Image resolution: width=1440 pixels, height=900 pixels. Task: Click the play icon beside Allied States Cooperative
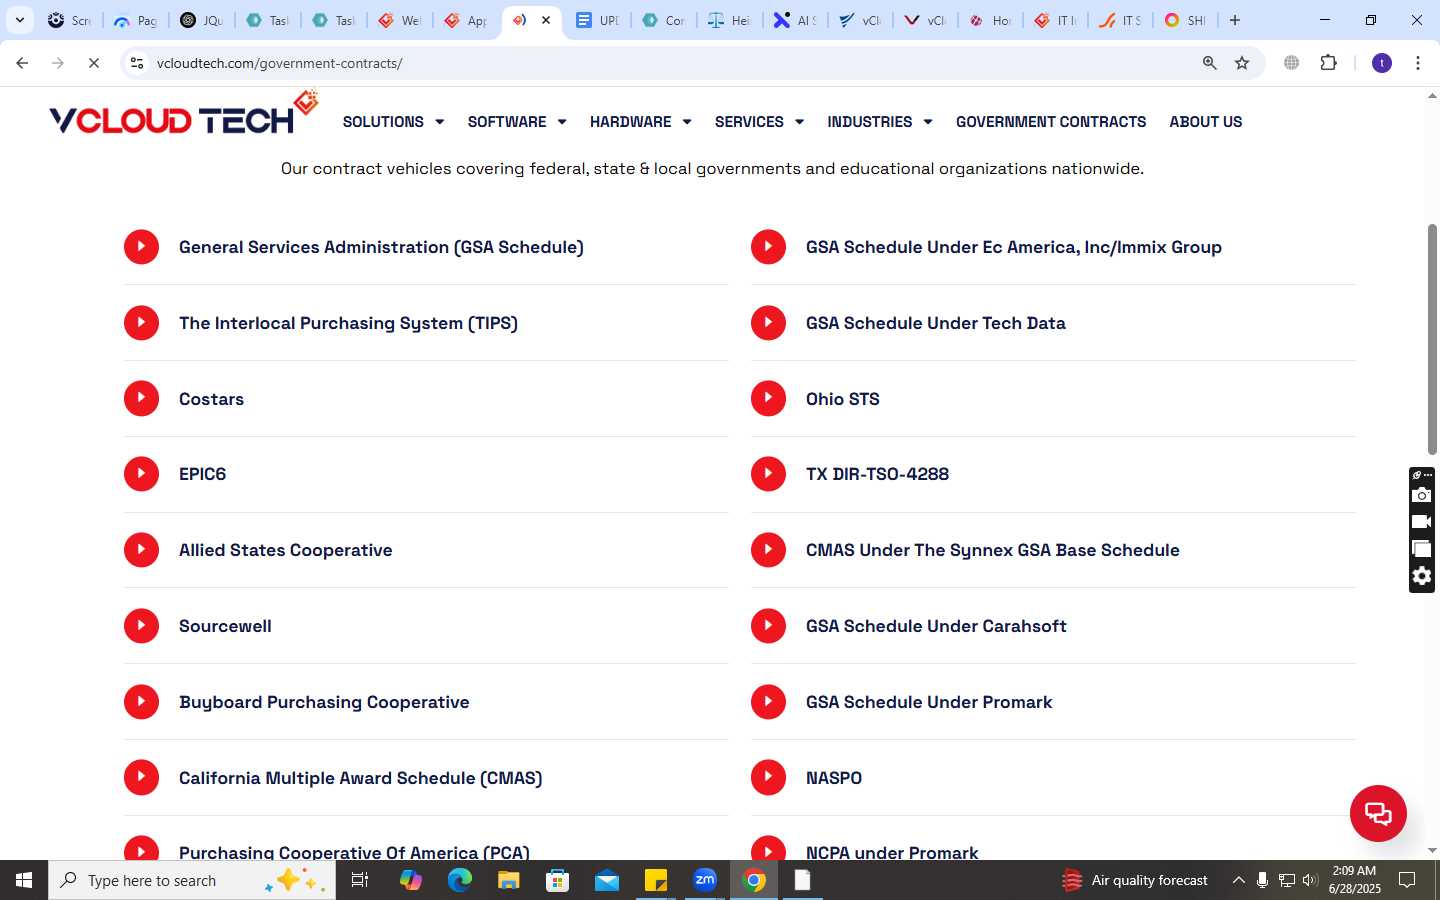pyautogui.click(x=141, y=550)
